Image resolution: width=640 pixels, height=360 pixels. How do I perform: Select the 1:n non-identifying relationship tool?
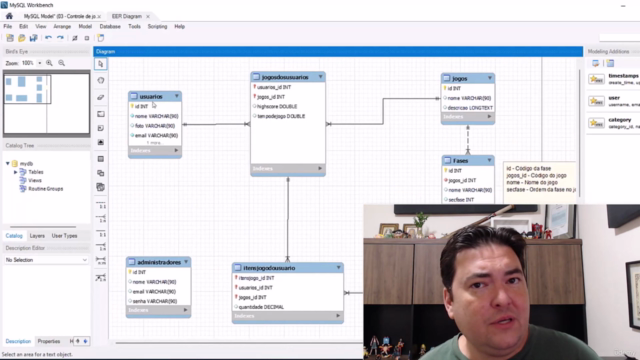(x=101, y=219)
